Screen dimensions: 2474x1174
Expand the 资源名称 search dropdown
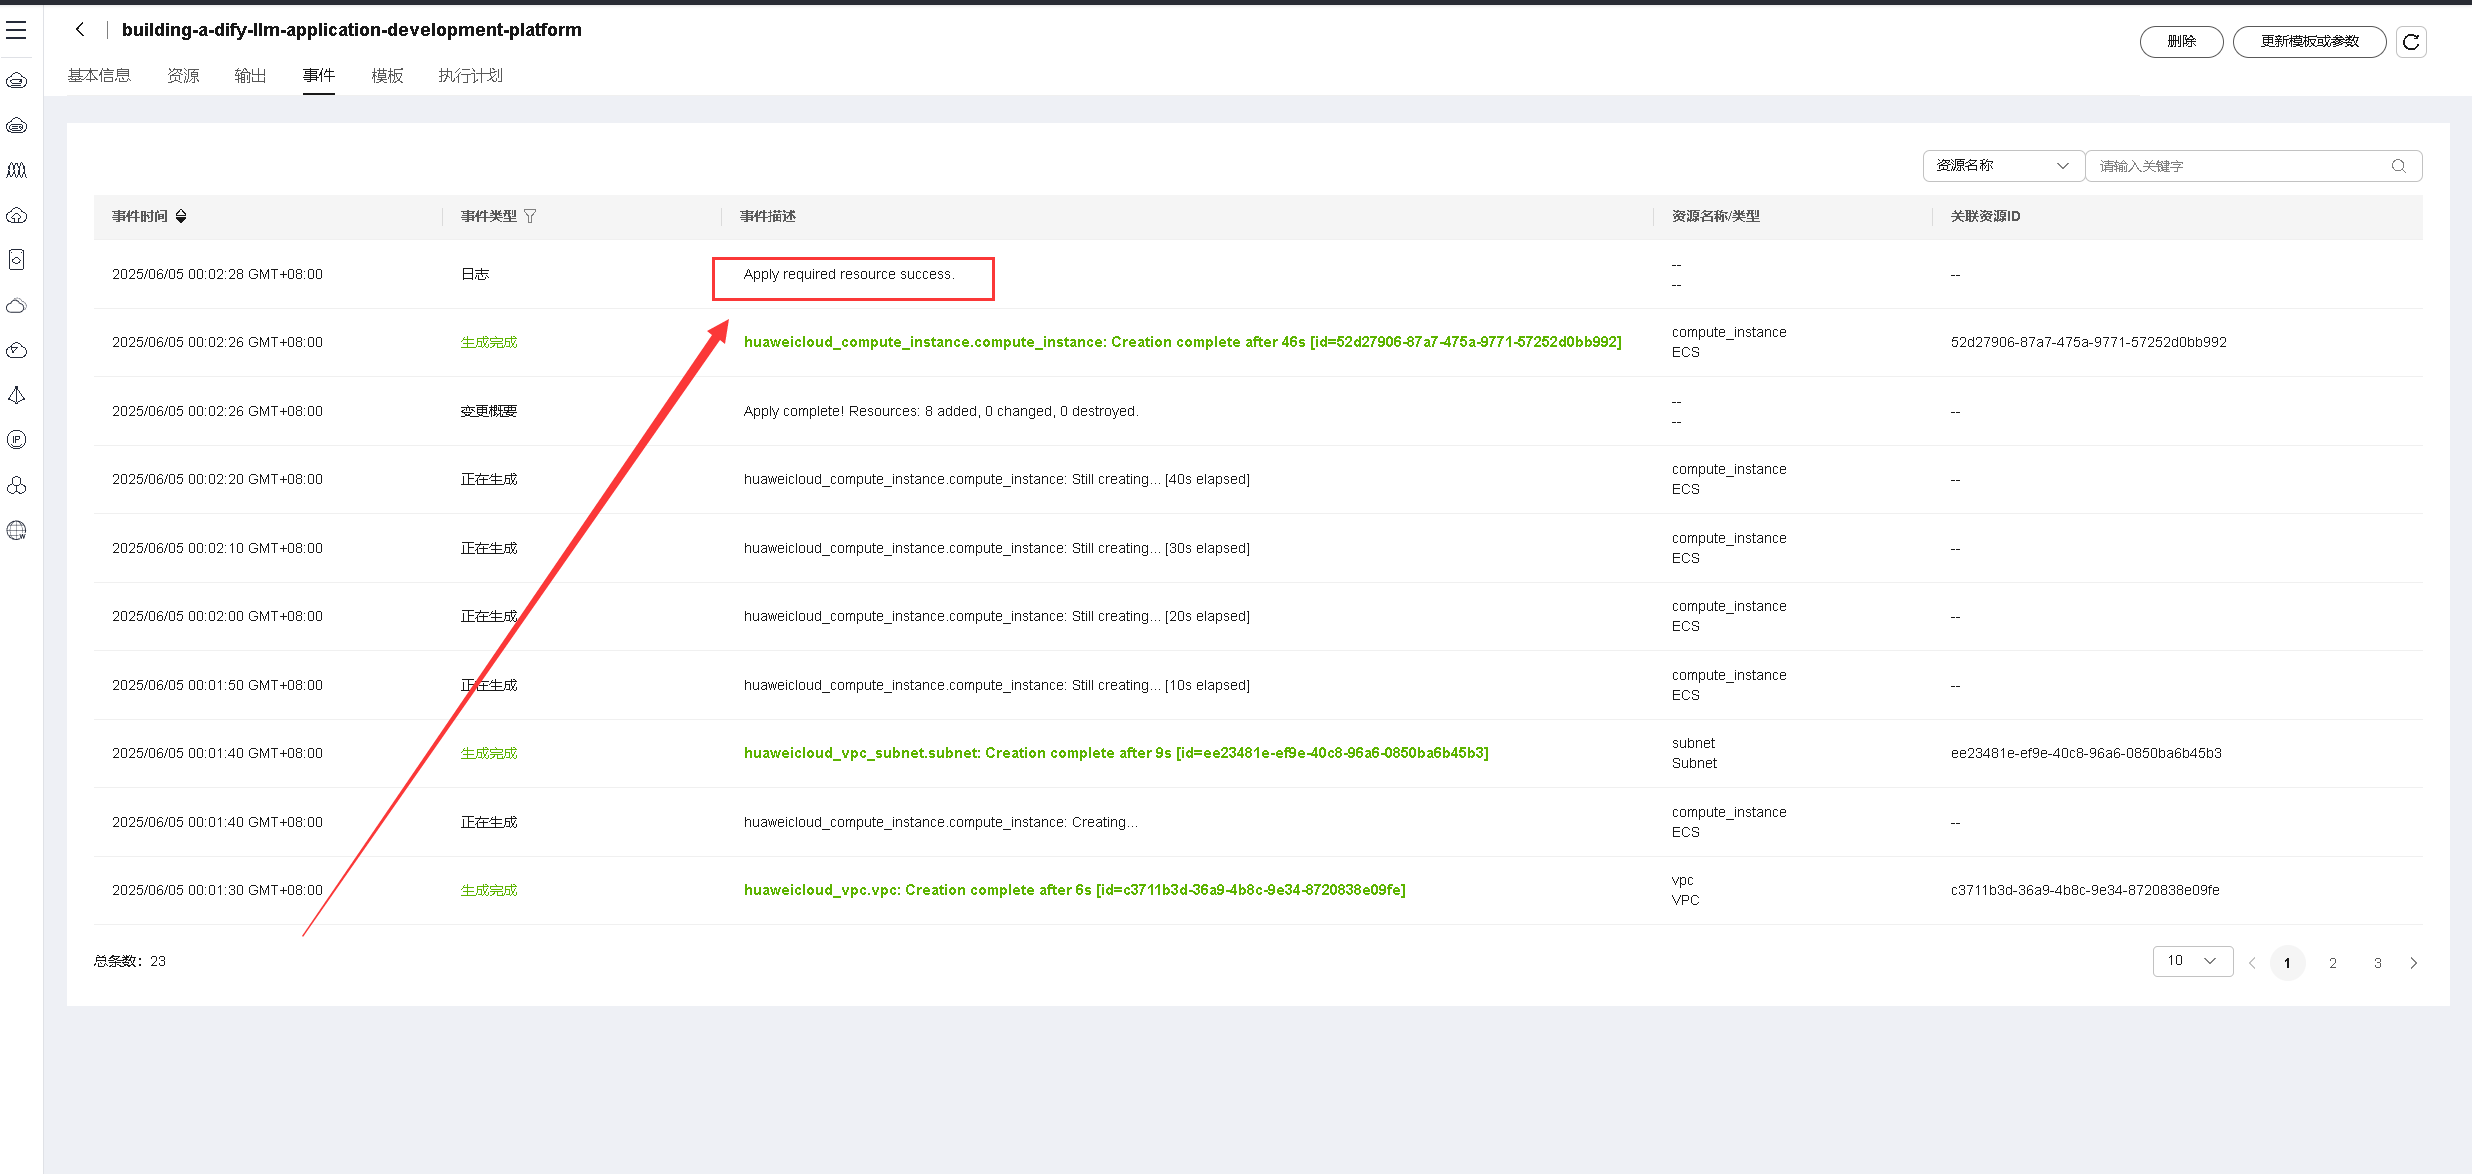pos(2002,166)
